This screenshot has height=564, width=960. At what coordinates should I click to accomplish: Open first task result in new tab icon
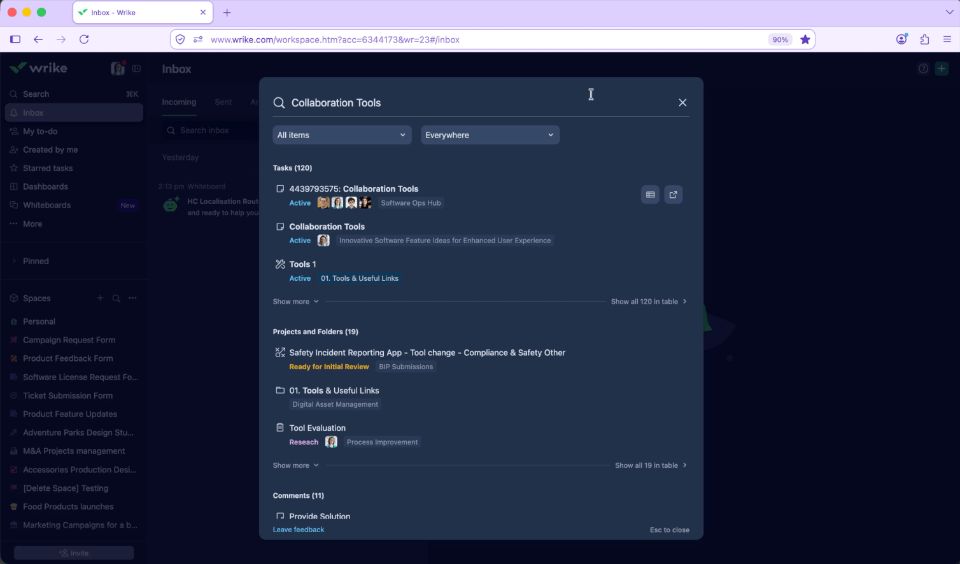coord(673,195)
